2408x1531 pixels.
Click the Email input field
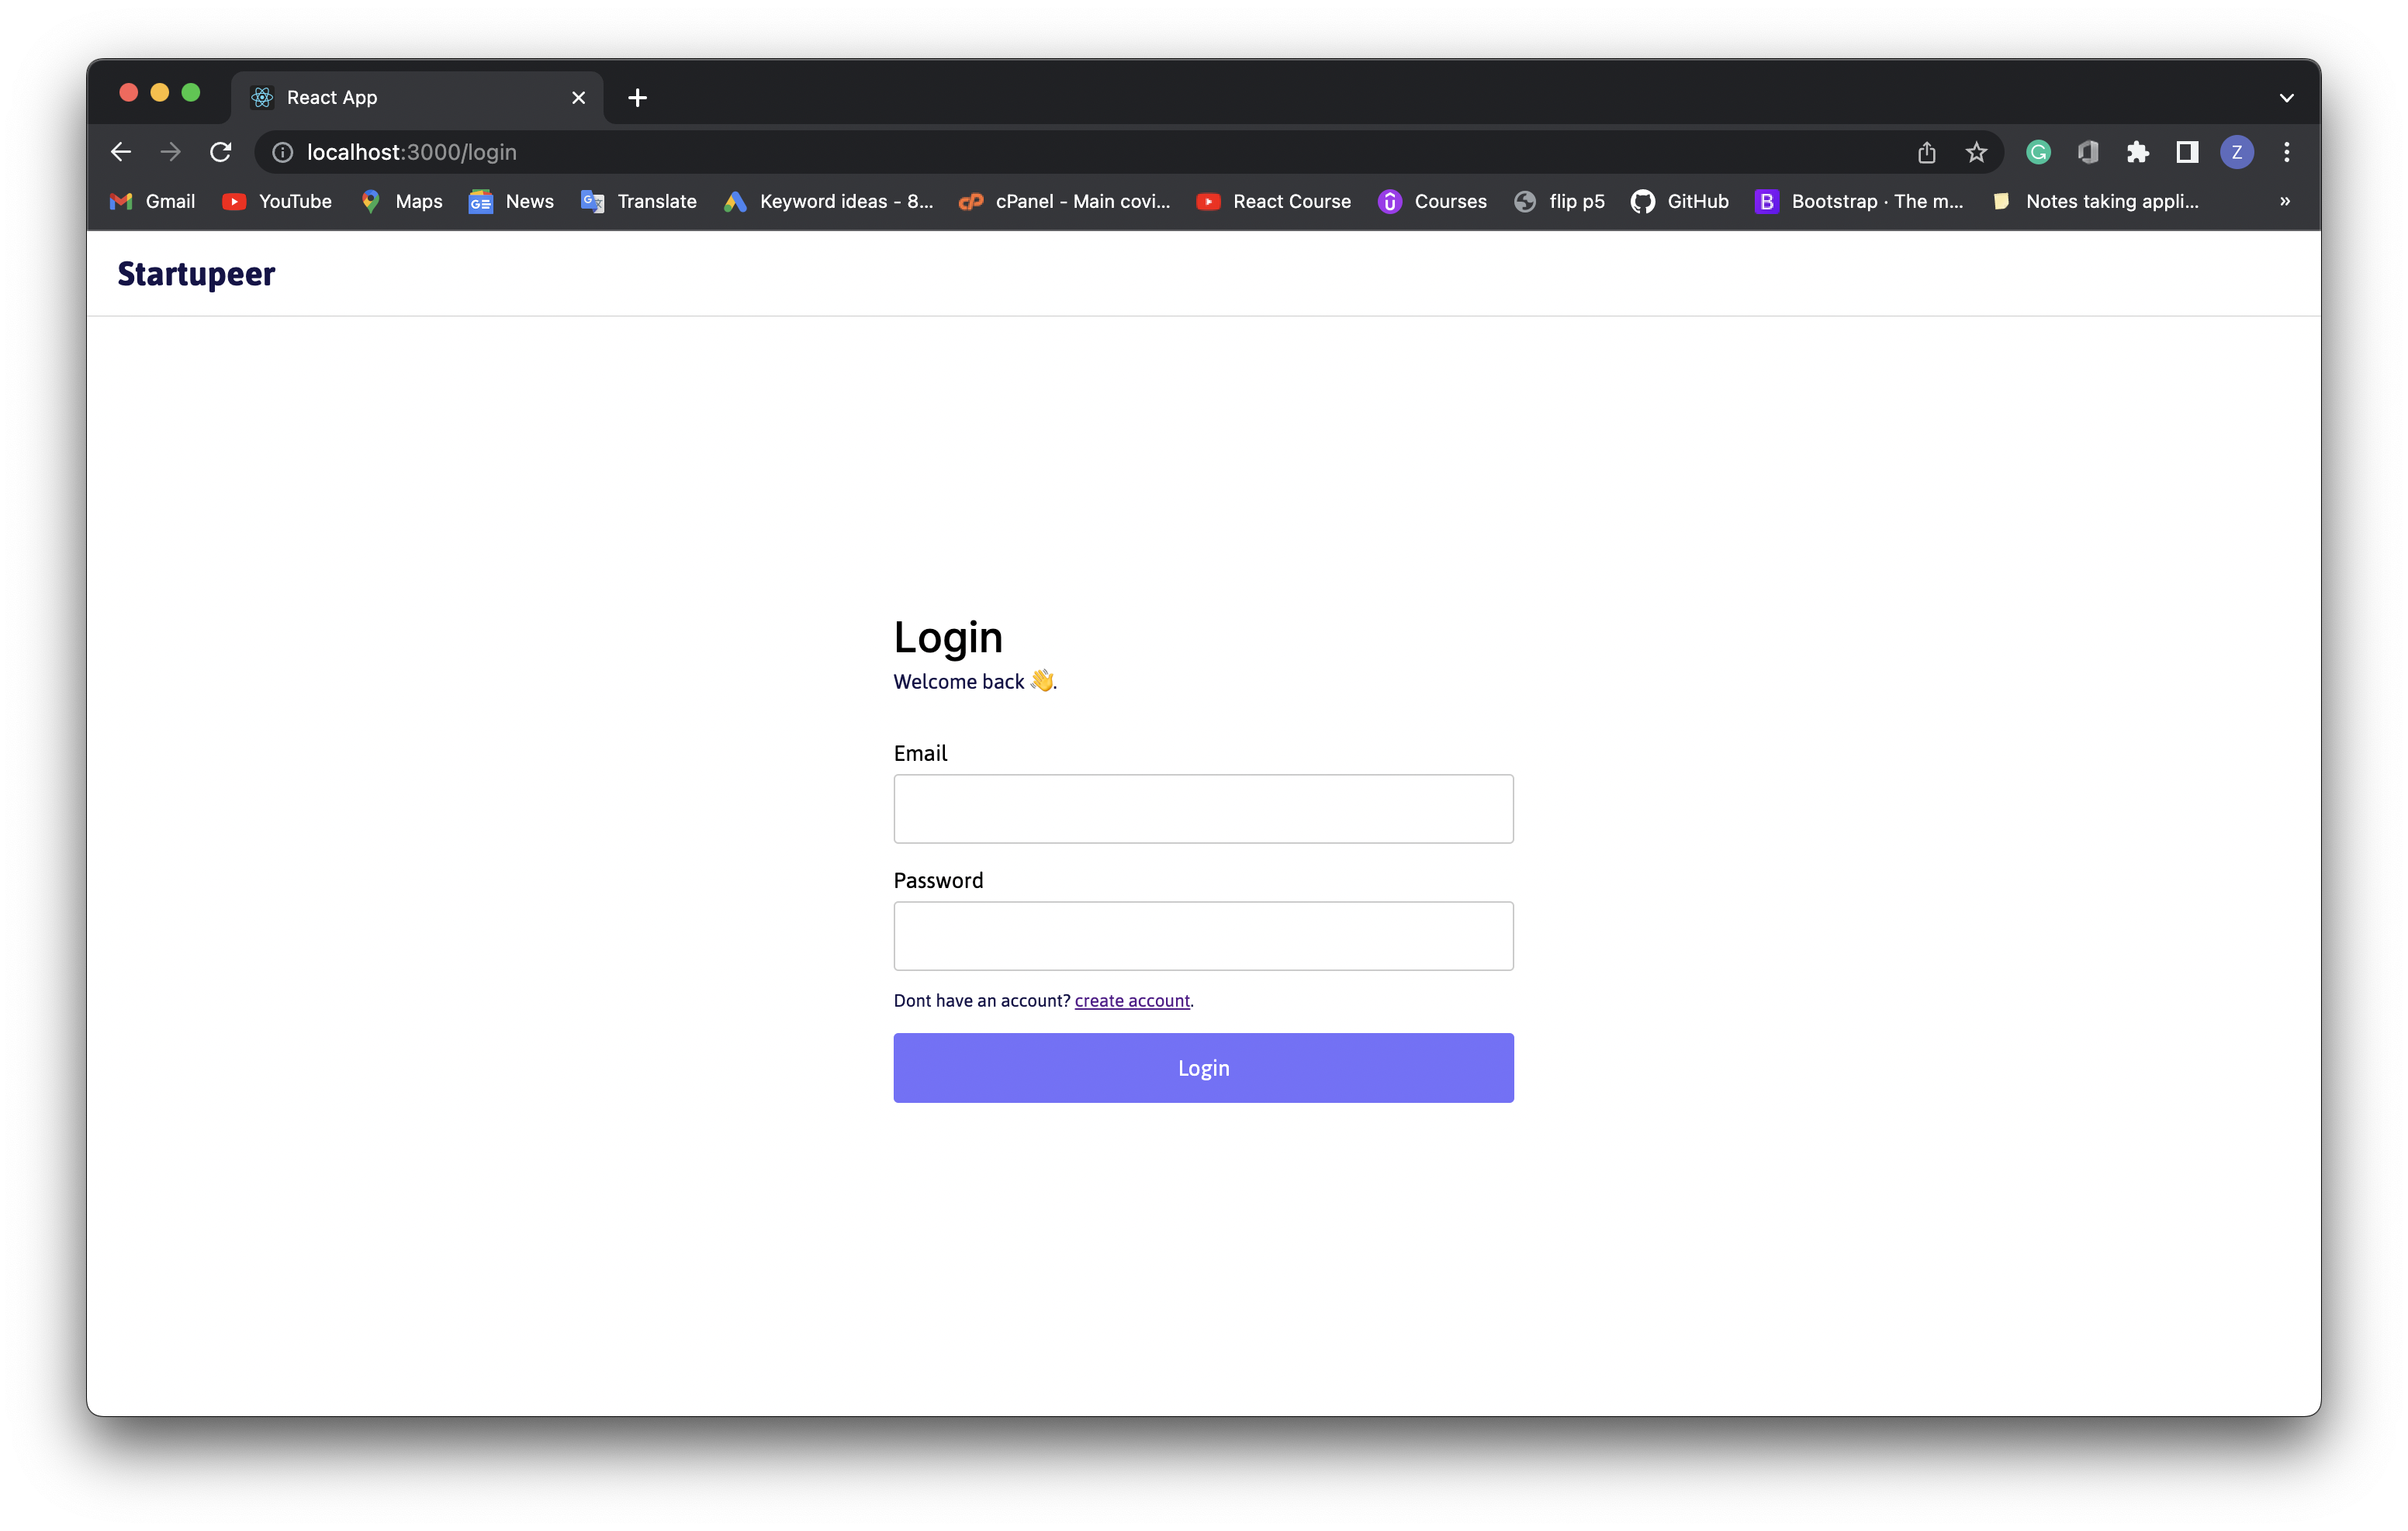click(1203, 808)
